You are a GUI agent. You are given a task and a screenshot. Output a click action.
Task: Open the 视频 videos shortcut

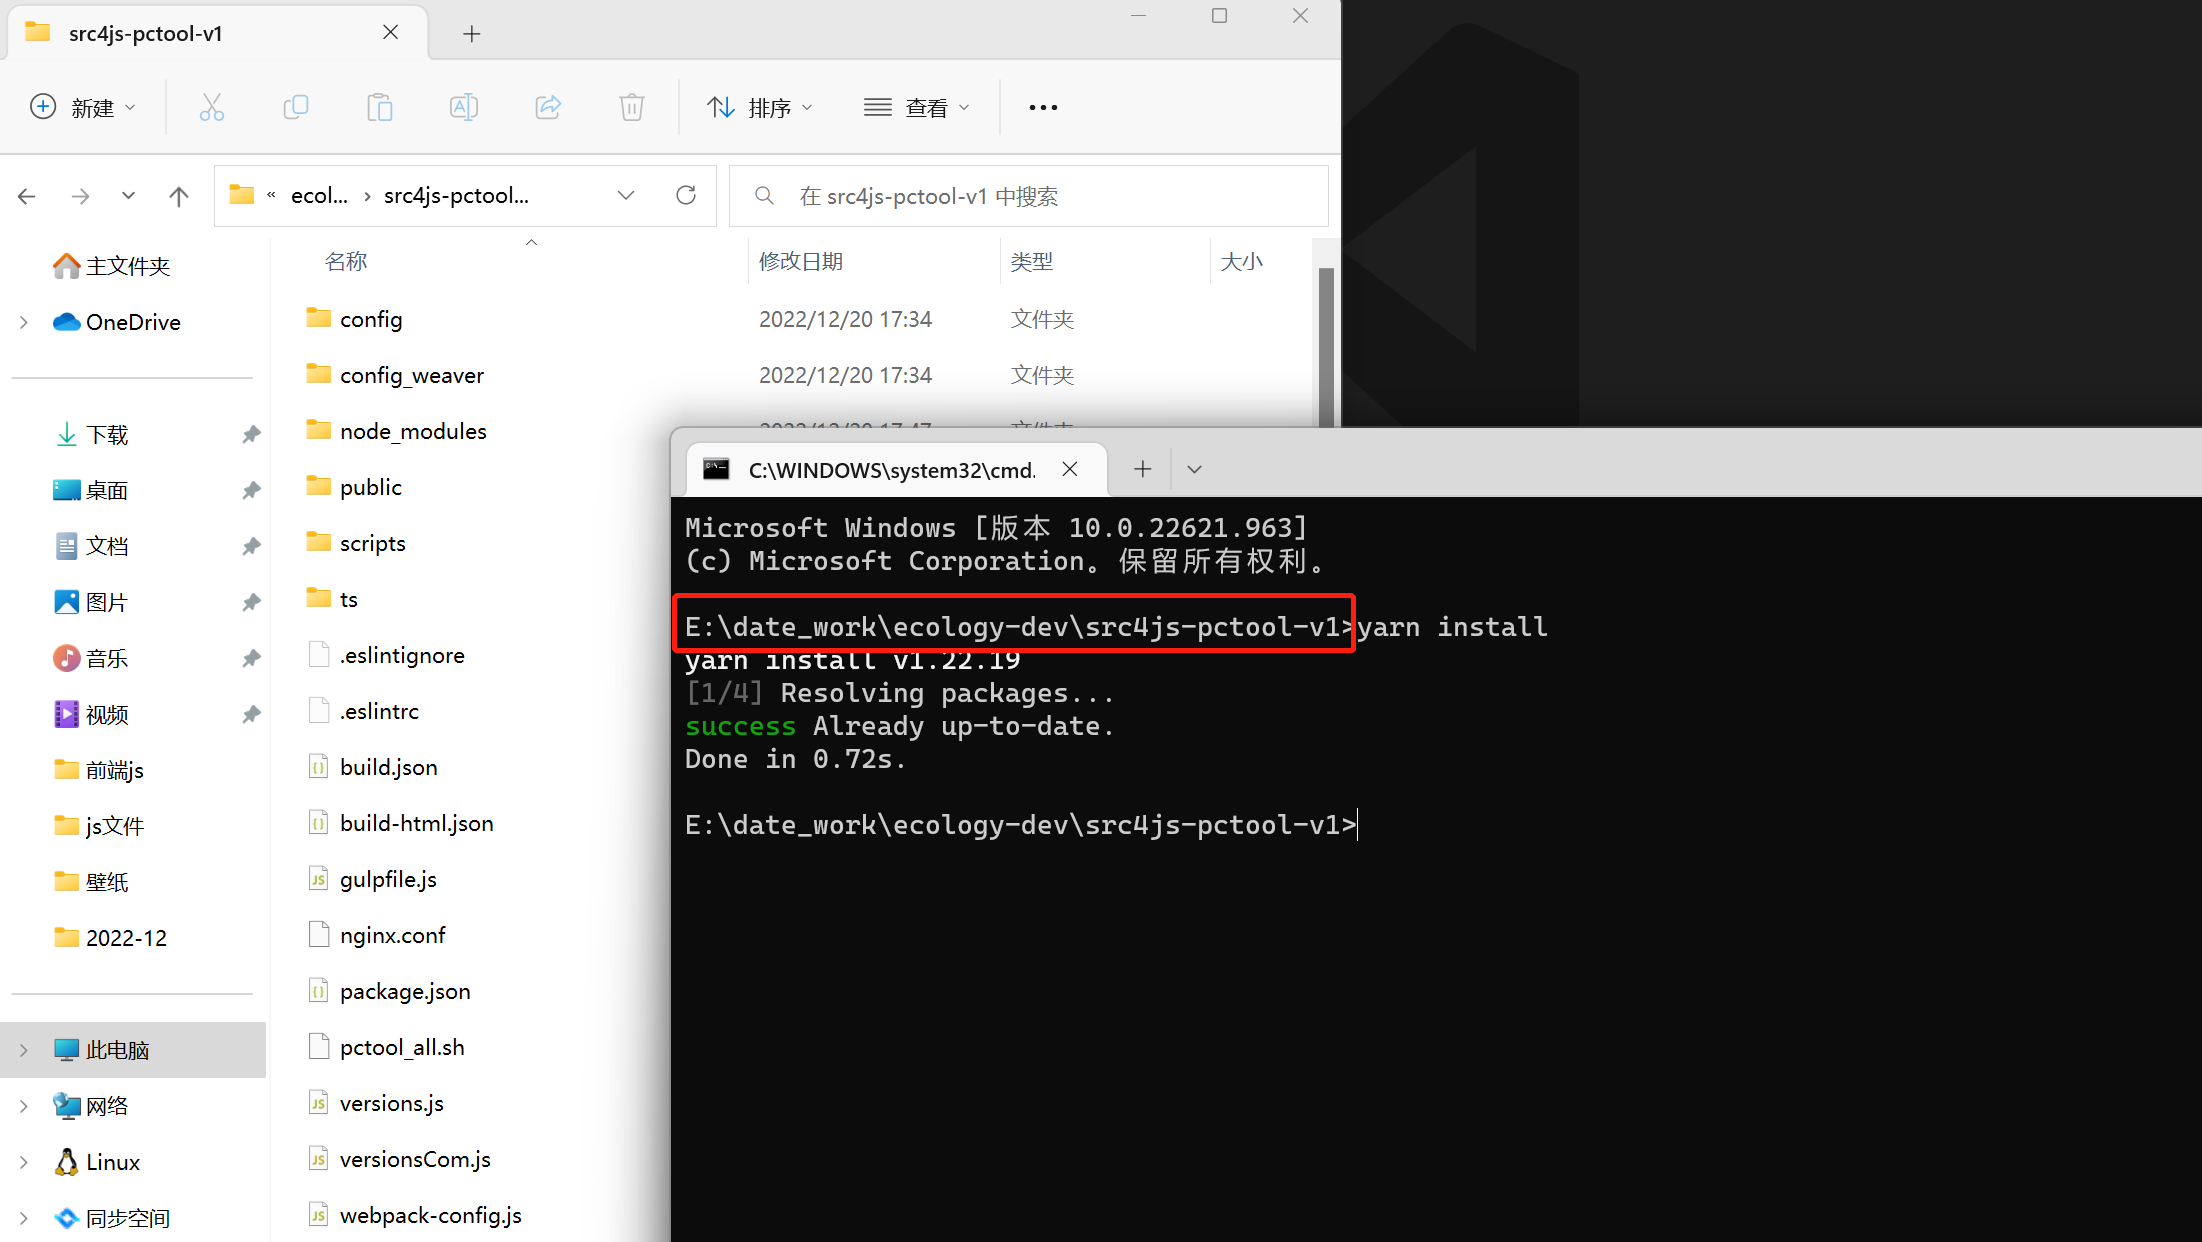(91, 715)
